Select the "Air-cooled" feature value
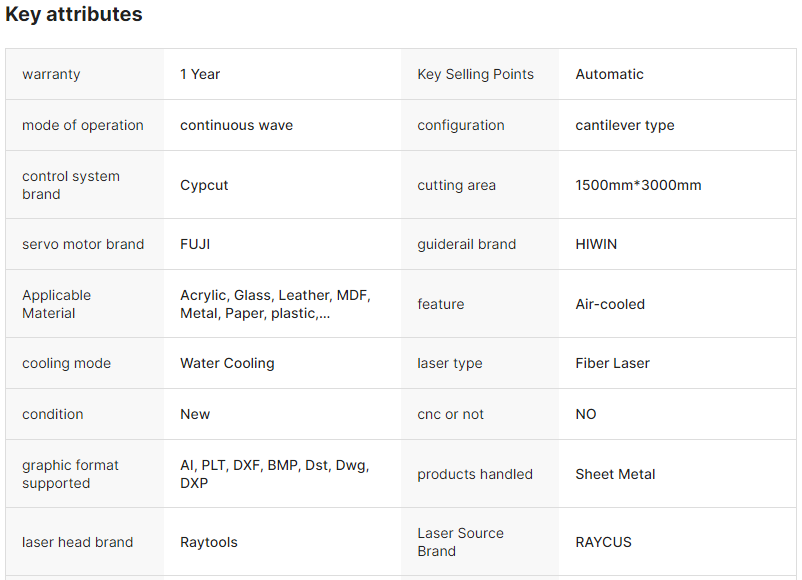This screenshot has height=580, width=802. [610, 304]
